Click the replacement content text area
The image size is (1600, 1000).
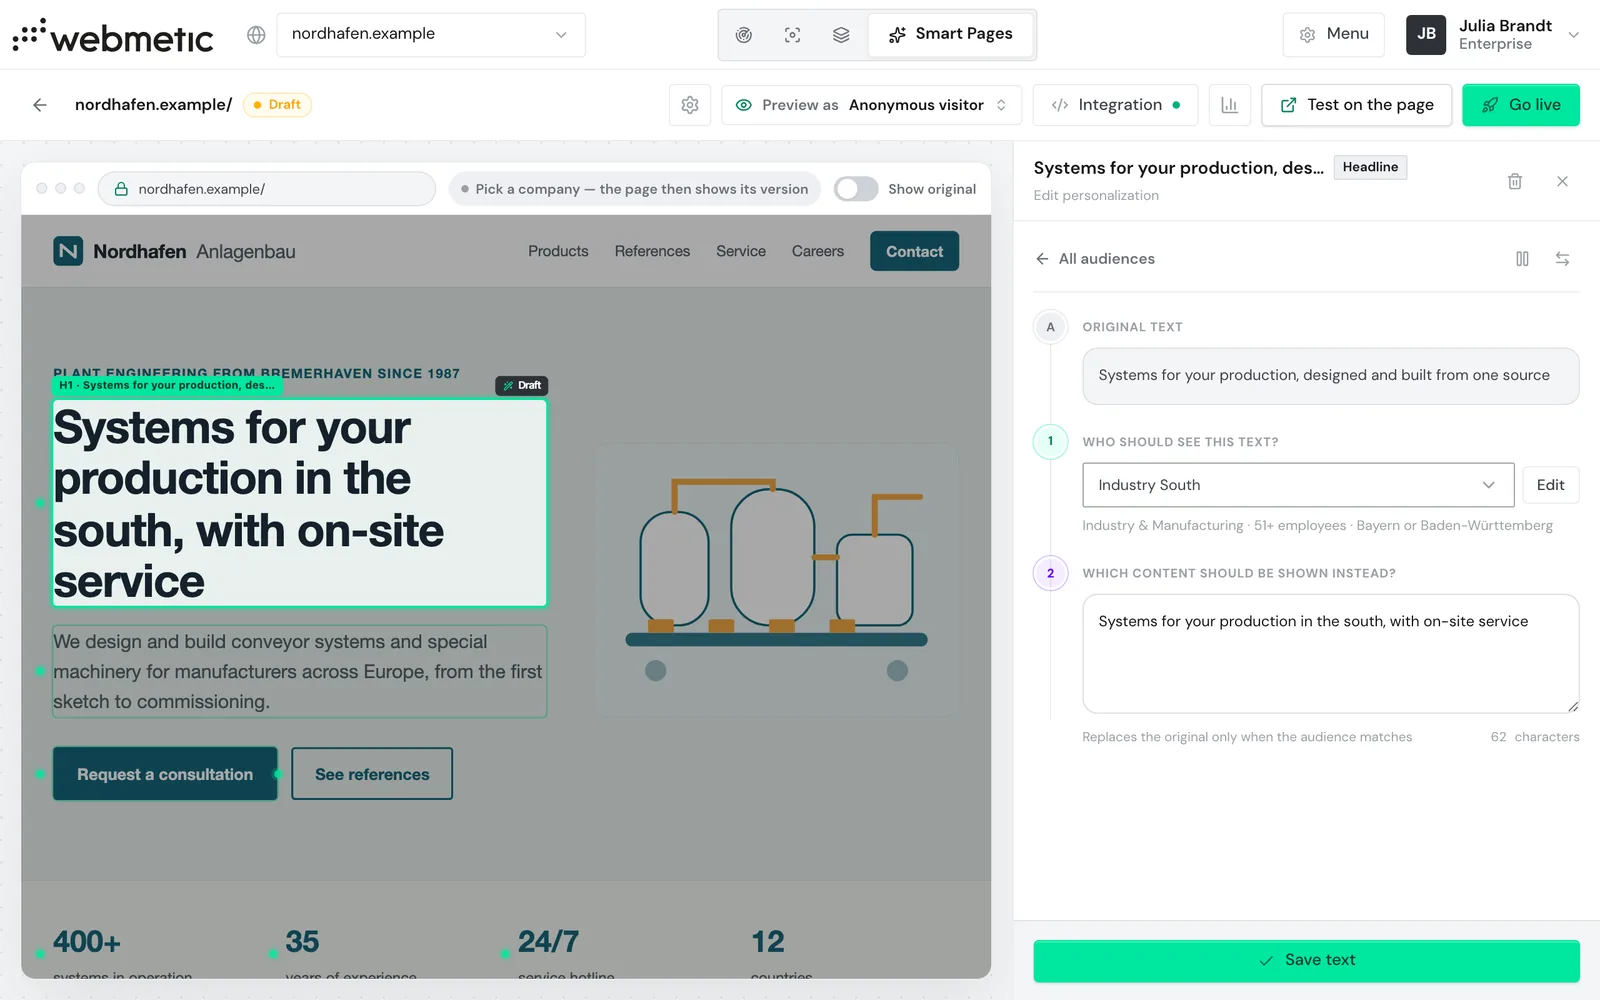pyautogui.click(x=1331, y=654)
